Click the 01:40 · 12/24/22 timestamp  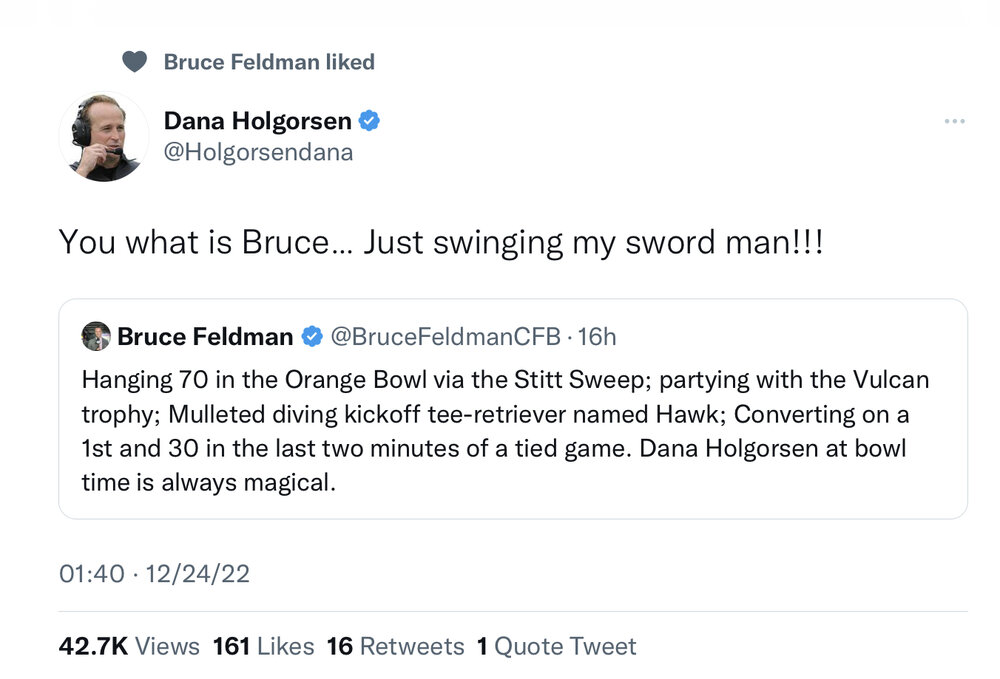[154, 574]
